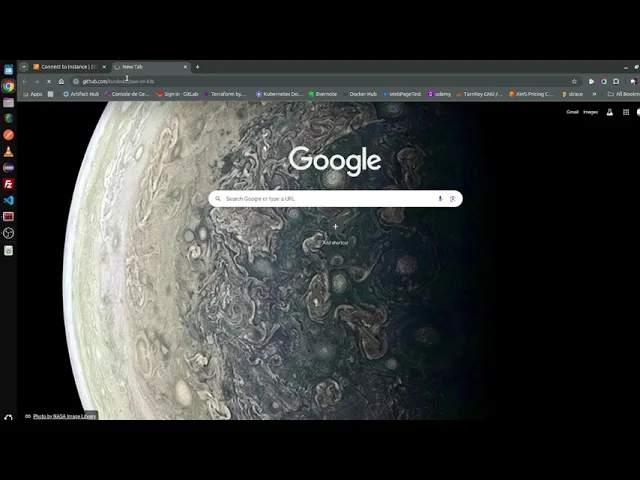Open the AWS Pricing C... bookmark

[x=531, y=94]
